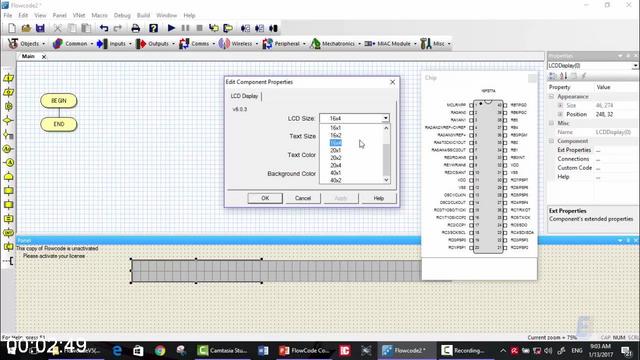The image size is (640, 360).
Task: Select the Main flowchart tab
Action: pos(28,56)
